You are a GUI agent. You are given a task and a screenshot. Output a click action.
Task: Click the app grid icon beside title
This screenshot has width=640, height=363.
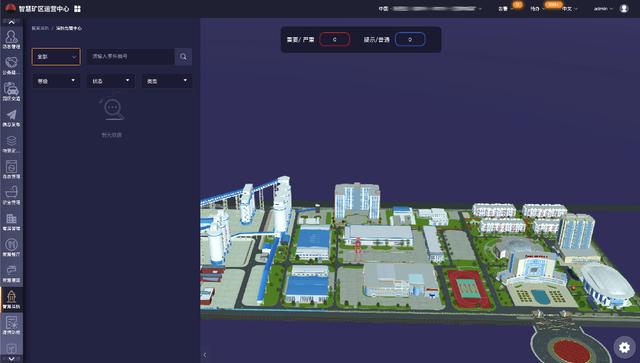77,9
